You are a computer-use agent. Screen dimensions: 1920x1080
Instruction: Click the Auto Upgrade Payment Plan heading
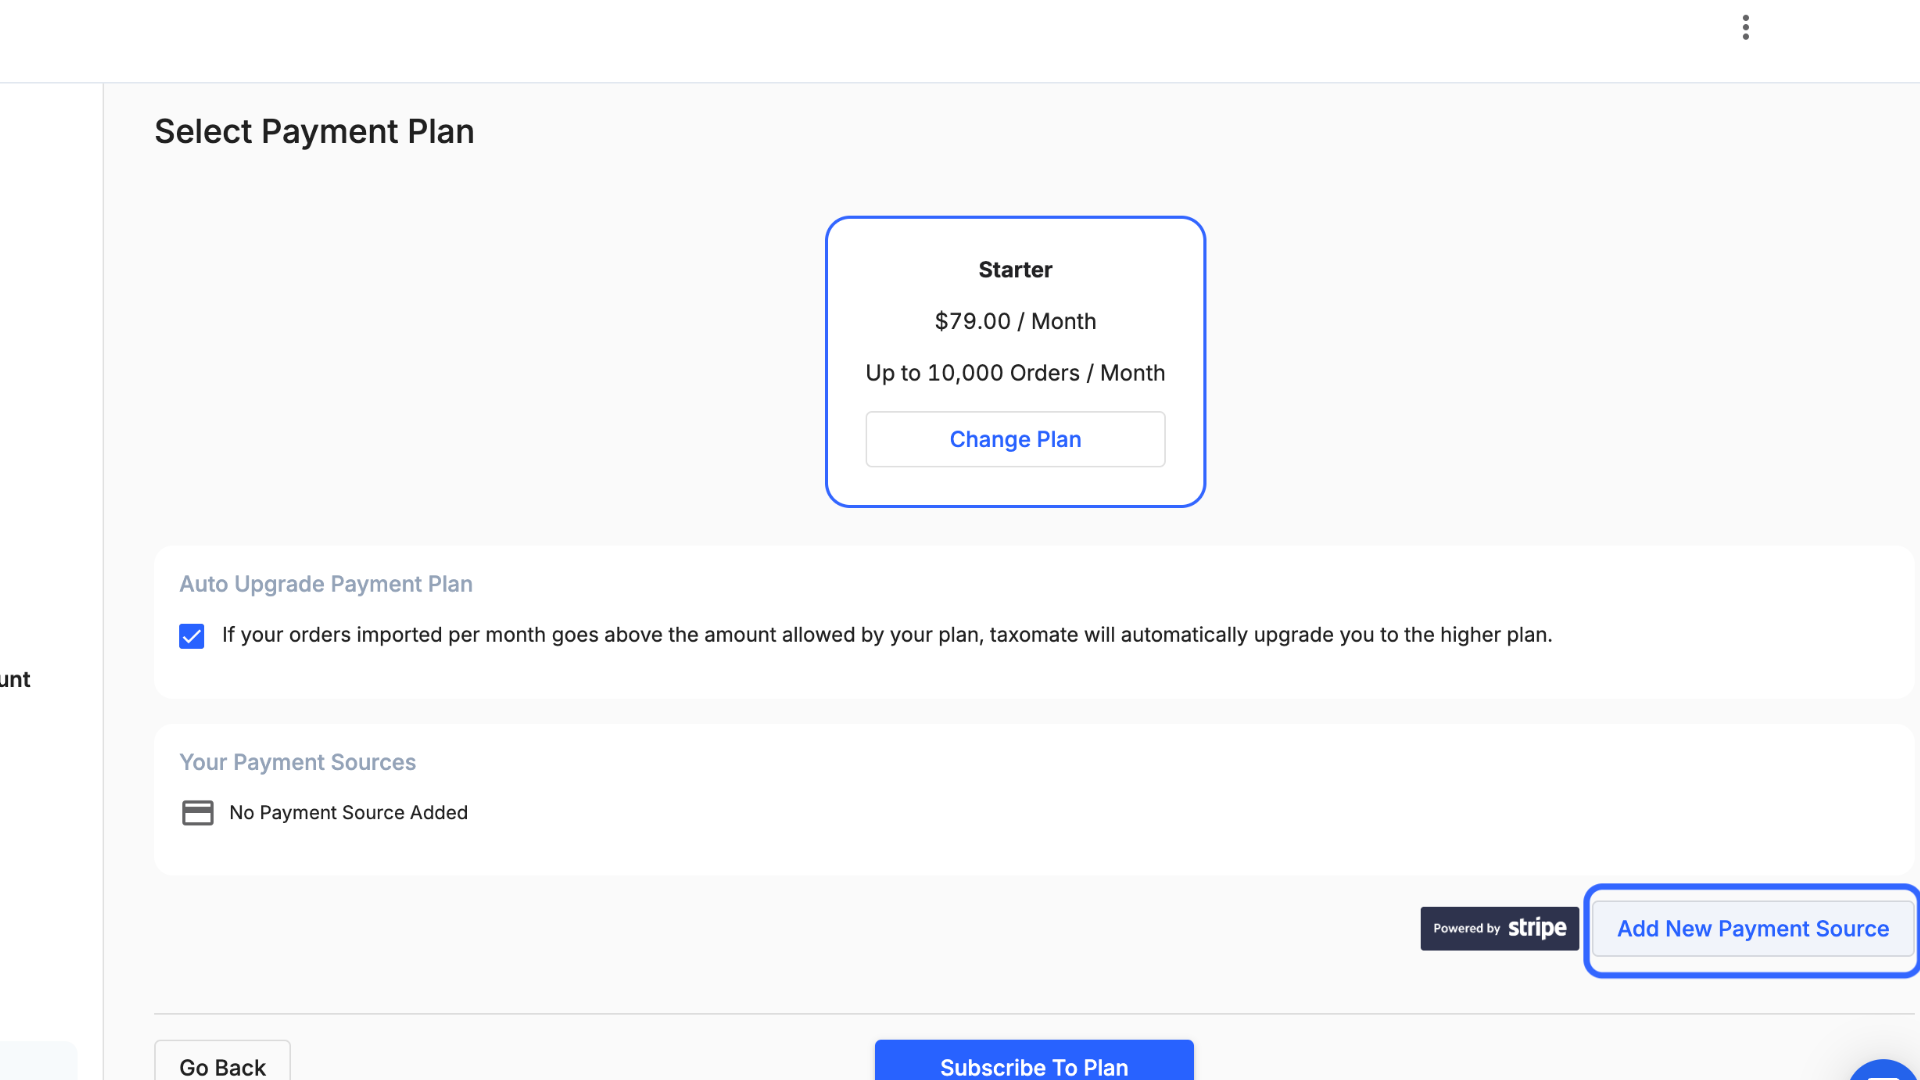tap(326, 584)
